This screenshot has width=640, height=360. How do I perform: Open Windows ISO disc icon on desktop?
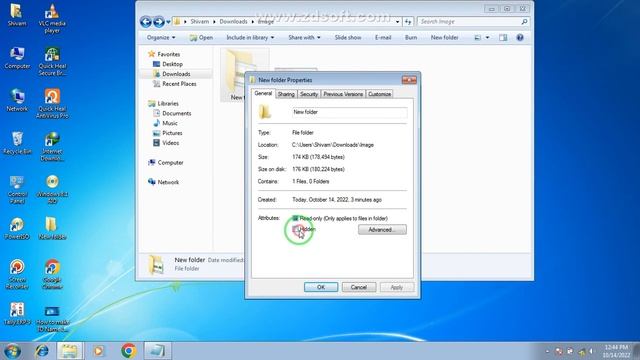(x=52, y=189)
